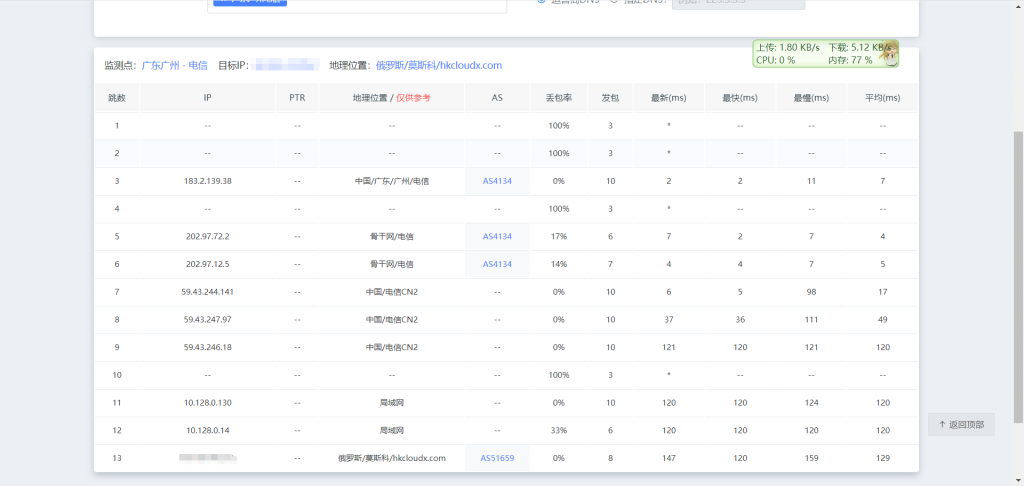Click the blurred 目标IP value
This screenshot has width=1024, height=486.
pyautogui.click(x=287, y=65)
